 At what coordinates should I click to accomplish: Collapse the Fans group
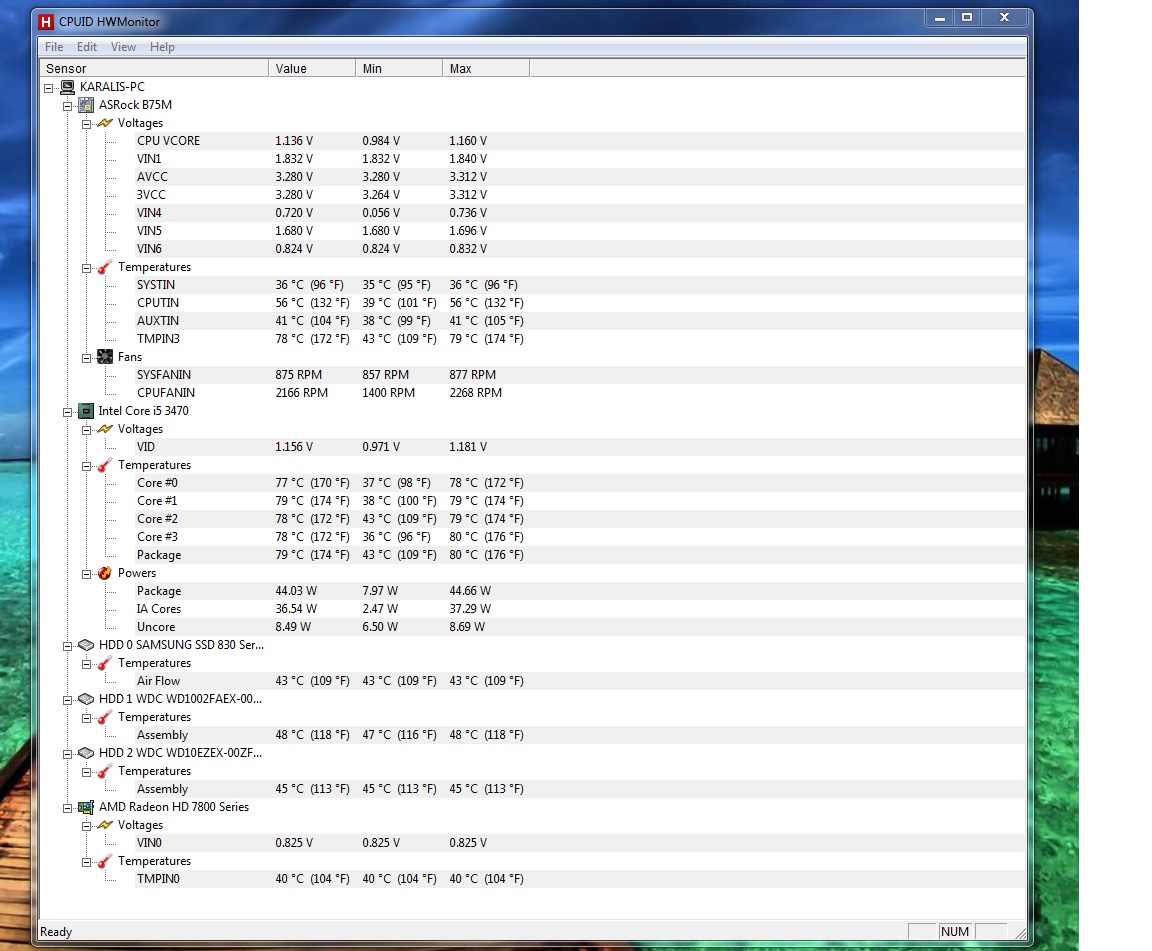point(87,358)
